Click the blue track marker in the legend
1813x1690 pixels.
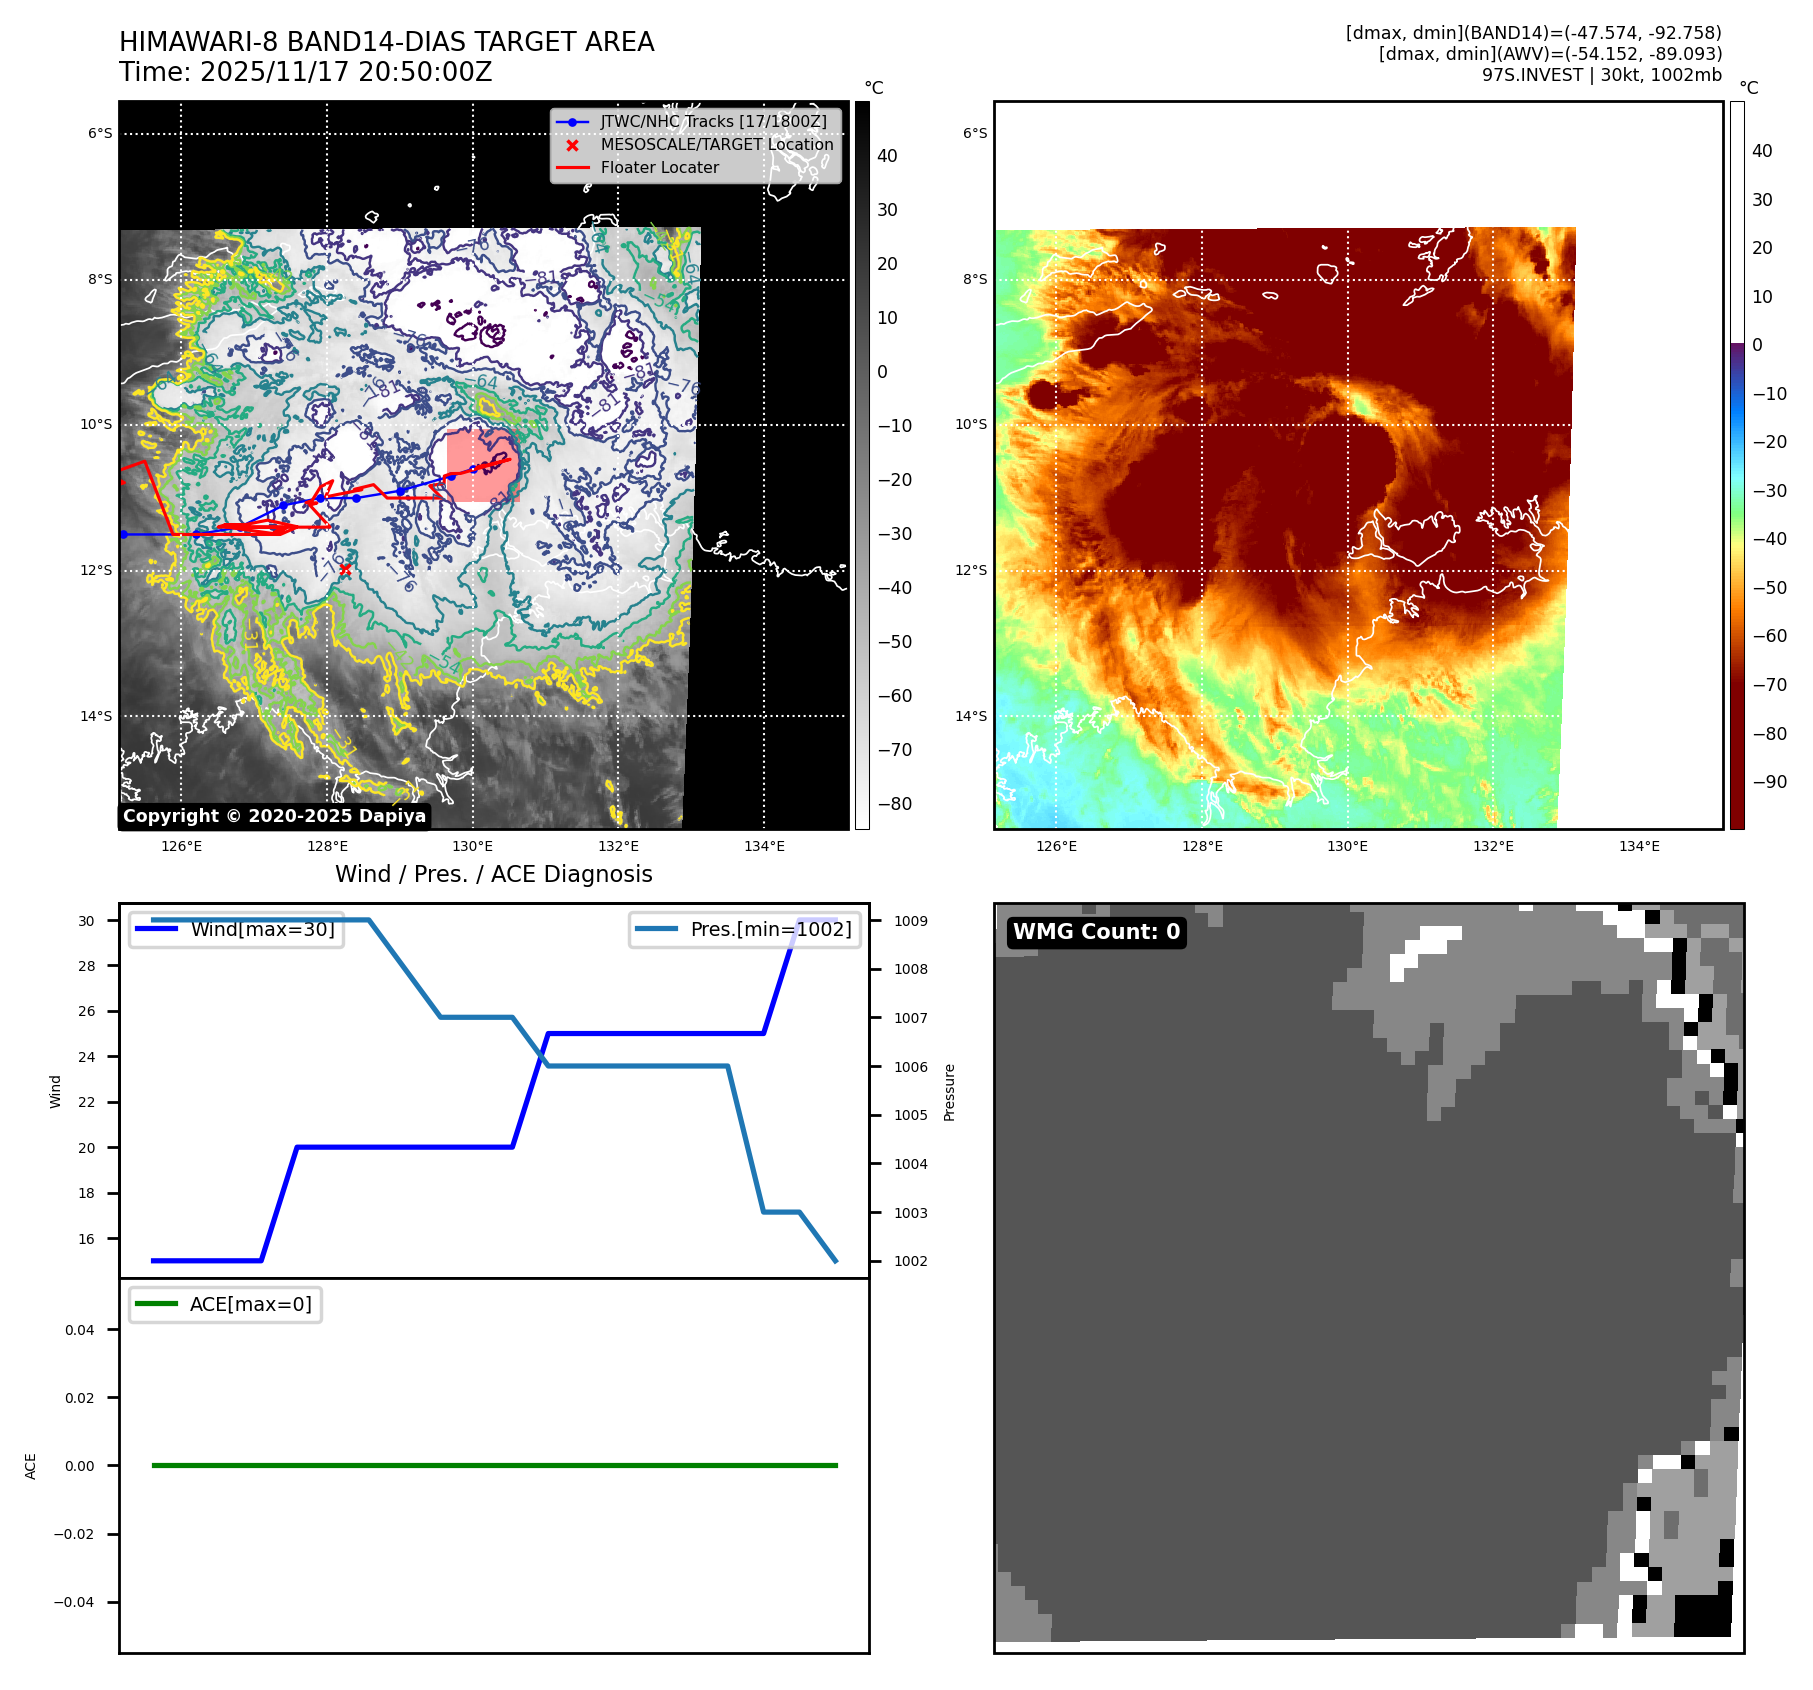coord(572,122)
